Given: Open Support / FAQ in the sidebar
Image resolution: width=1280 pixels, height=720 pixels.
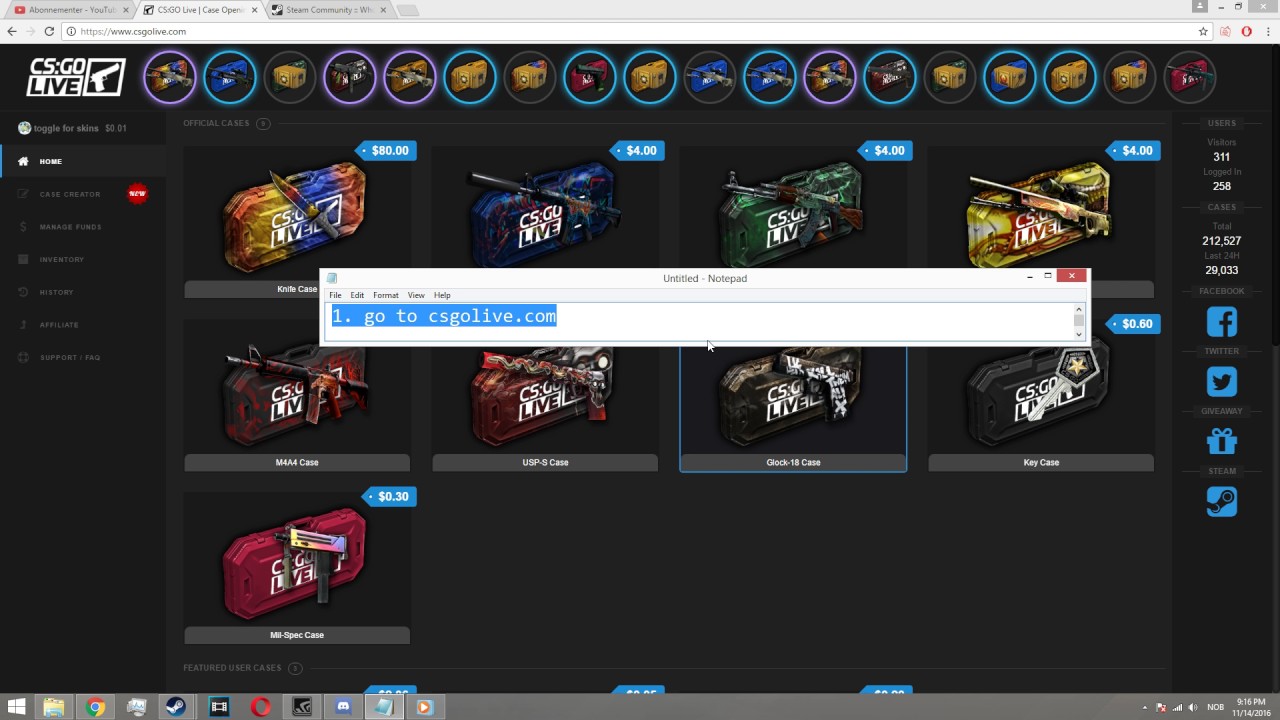Looking at the screenshot, I should coord(83,357).
